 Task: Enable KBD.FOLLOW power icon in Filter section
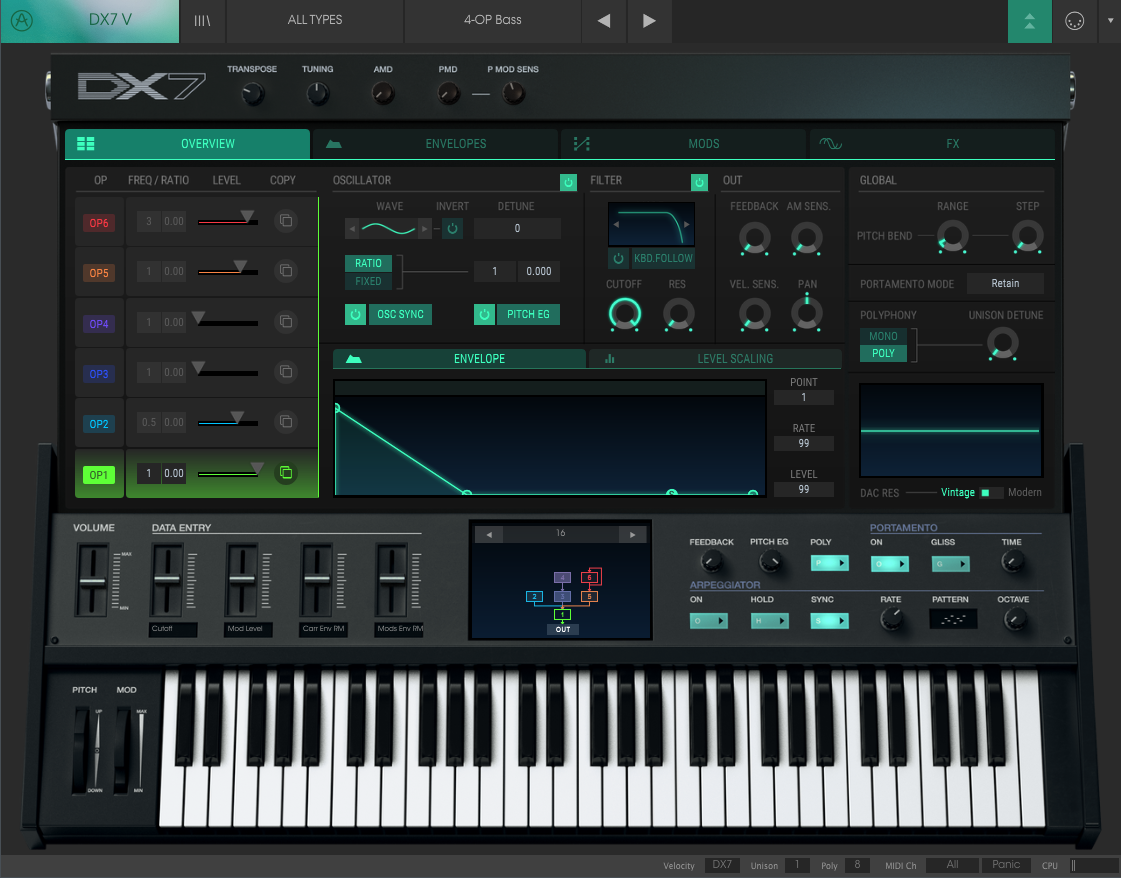(x=620, y=258)
